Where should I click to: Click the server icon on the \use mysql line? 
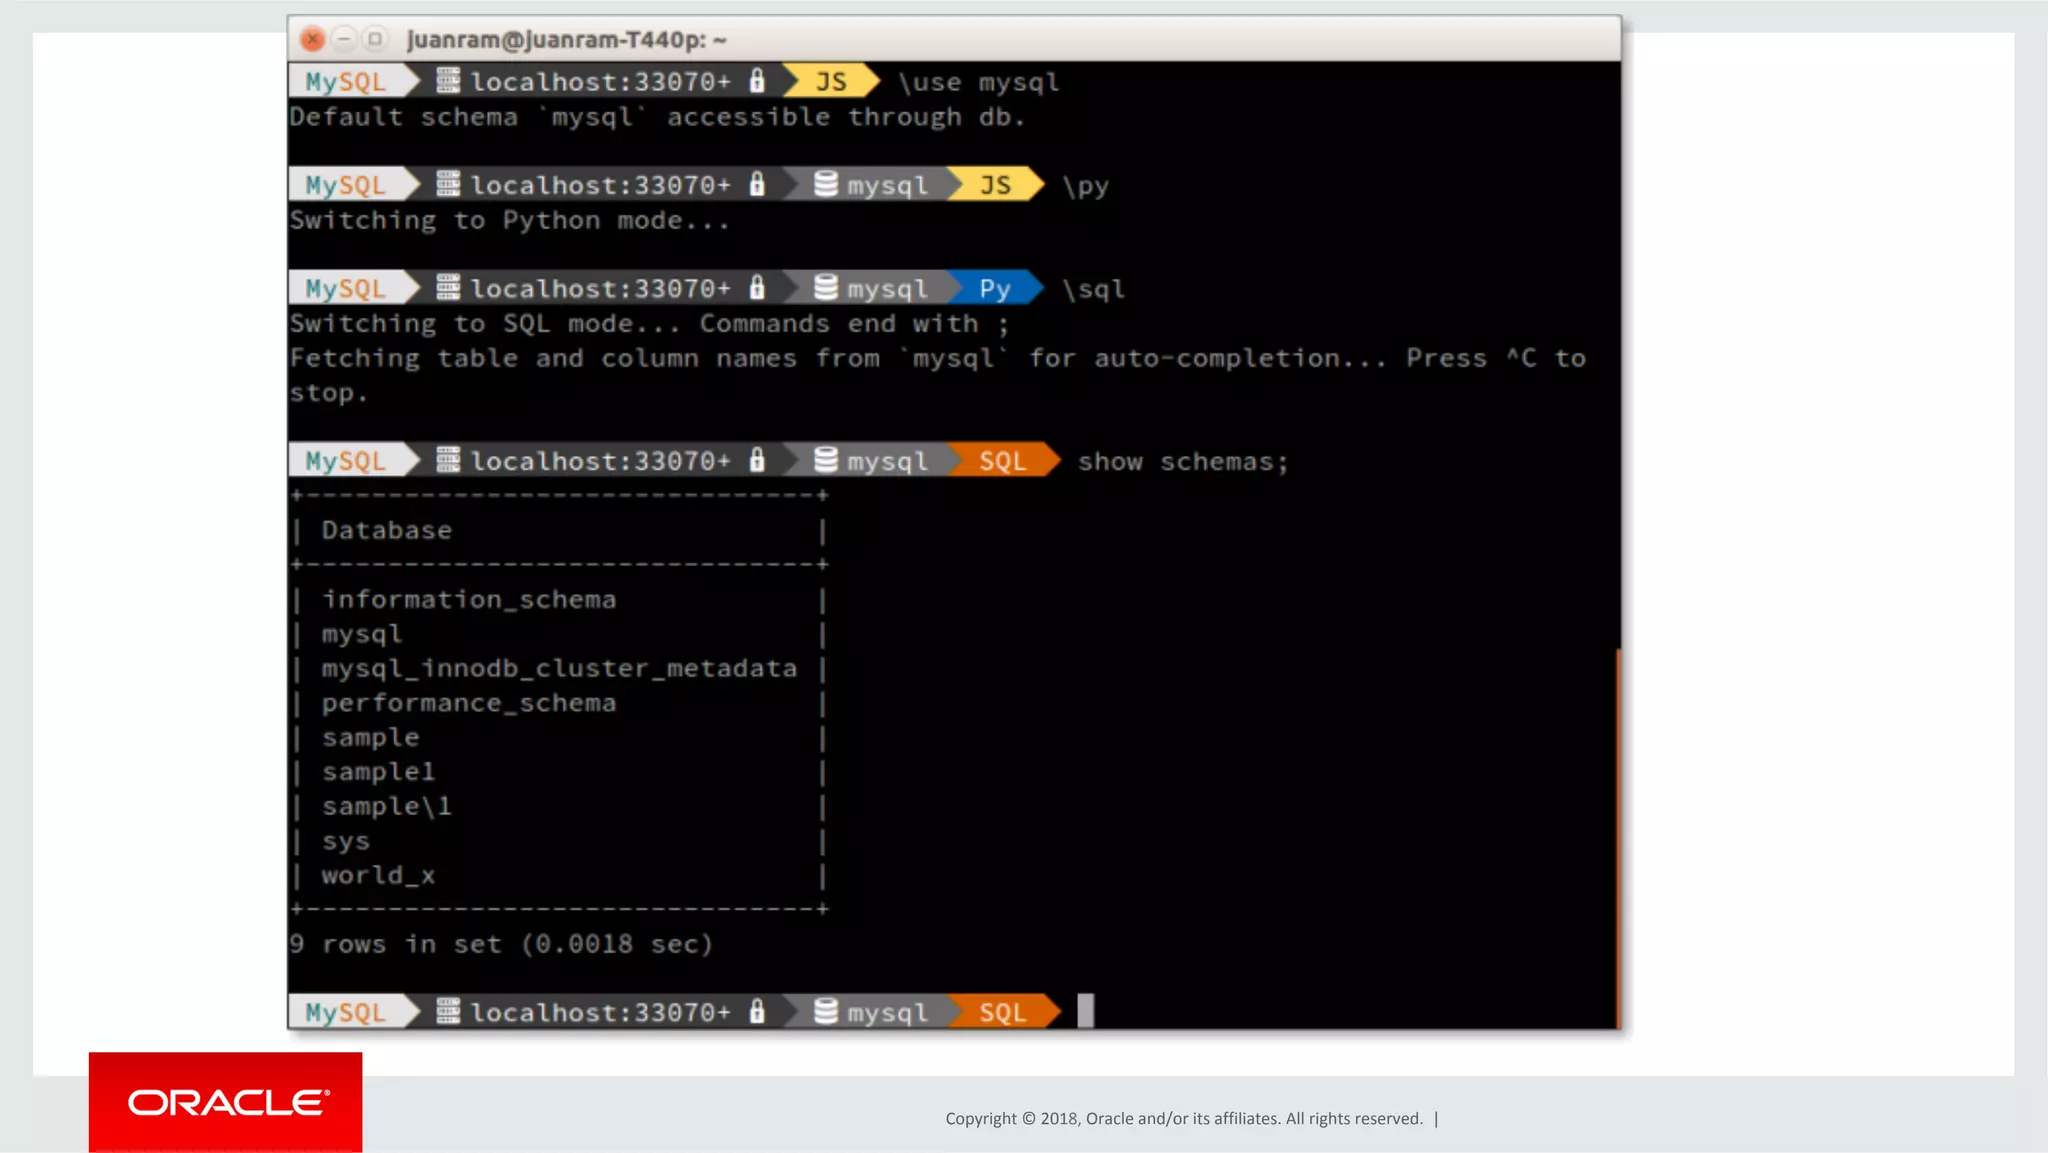[448, 81]
